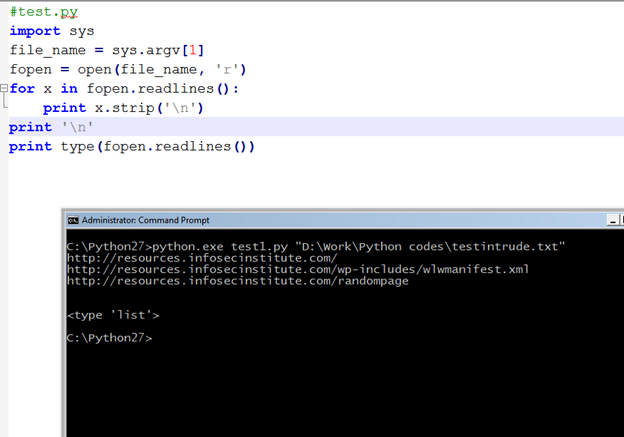
Task: Click the 'import sys' line in the editor
Action: click(x=52, y=31)
